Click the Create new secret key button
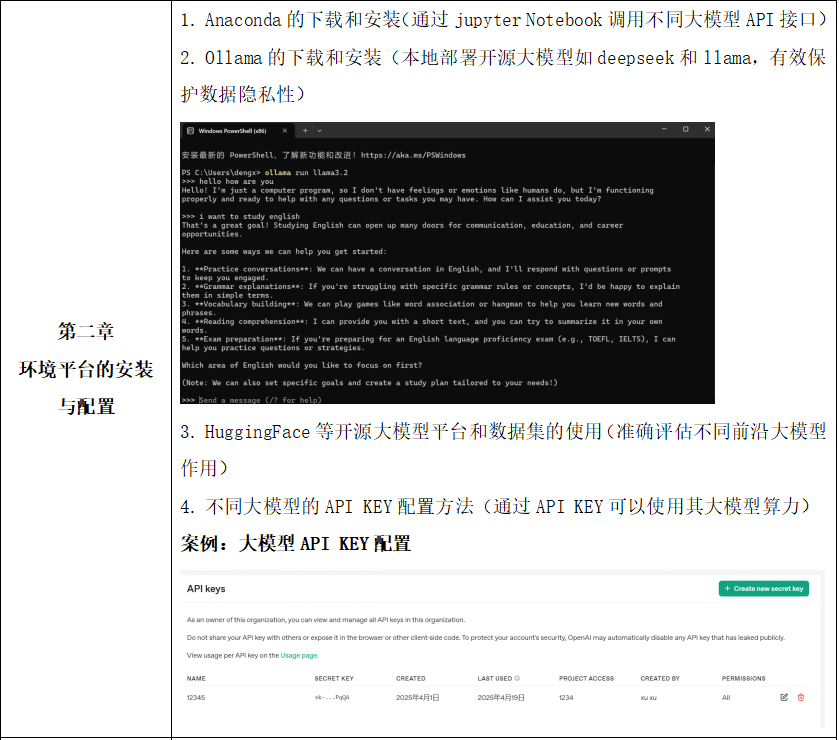The image size is (839, 740). pyautogui.click(x=764, y=589)
